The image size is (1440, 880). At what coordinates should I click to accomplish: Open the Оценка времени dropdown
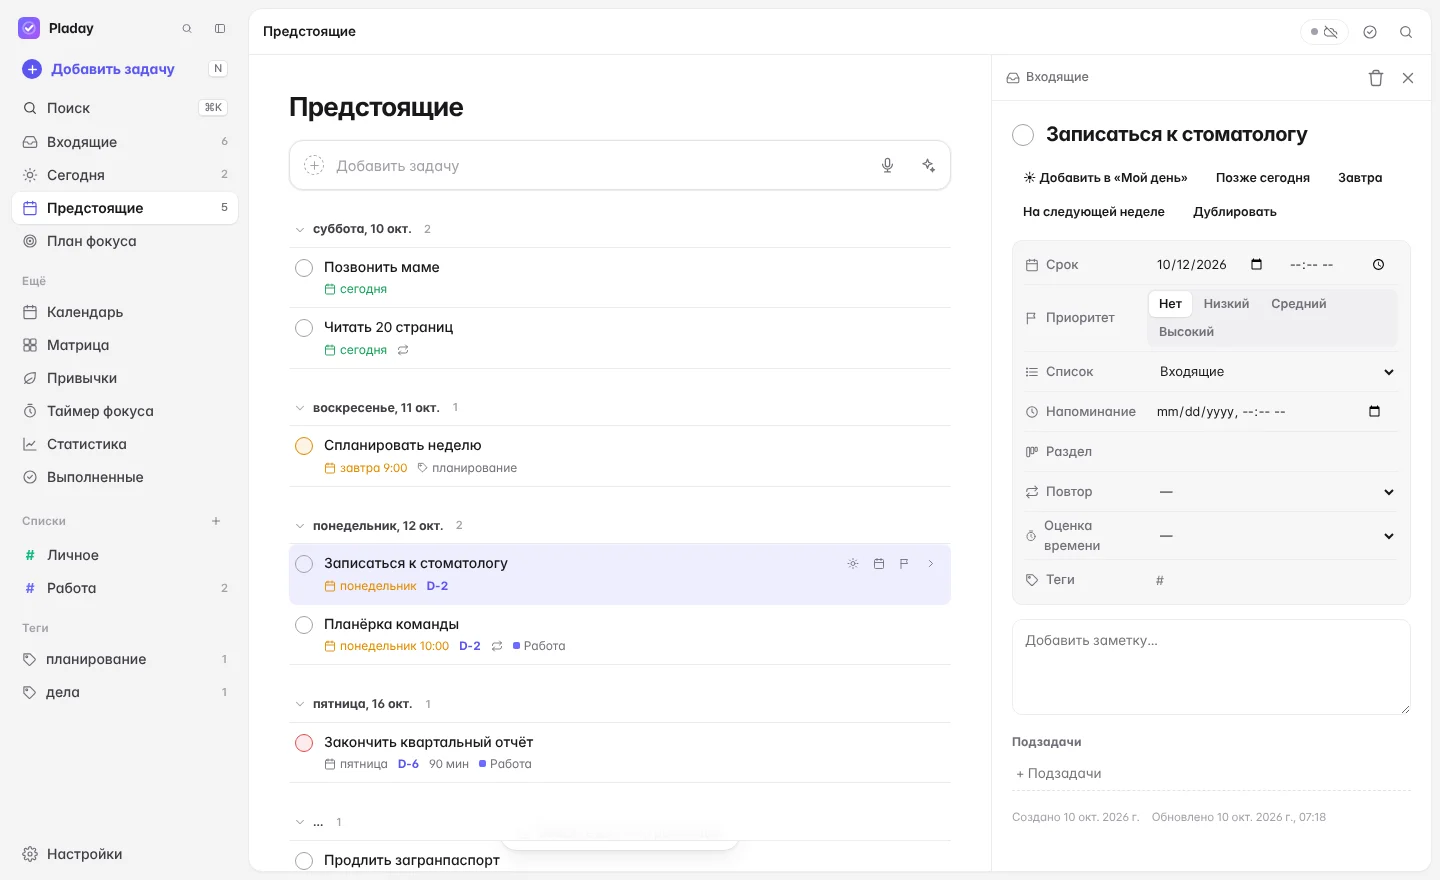1276,536
